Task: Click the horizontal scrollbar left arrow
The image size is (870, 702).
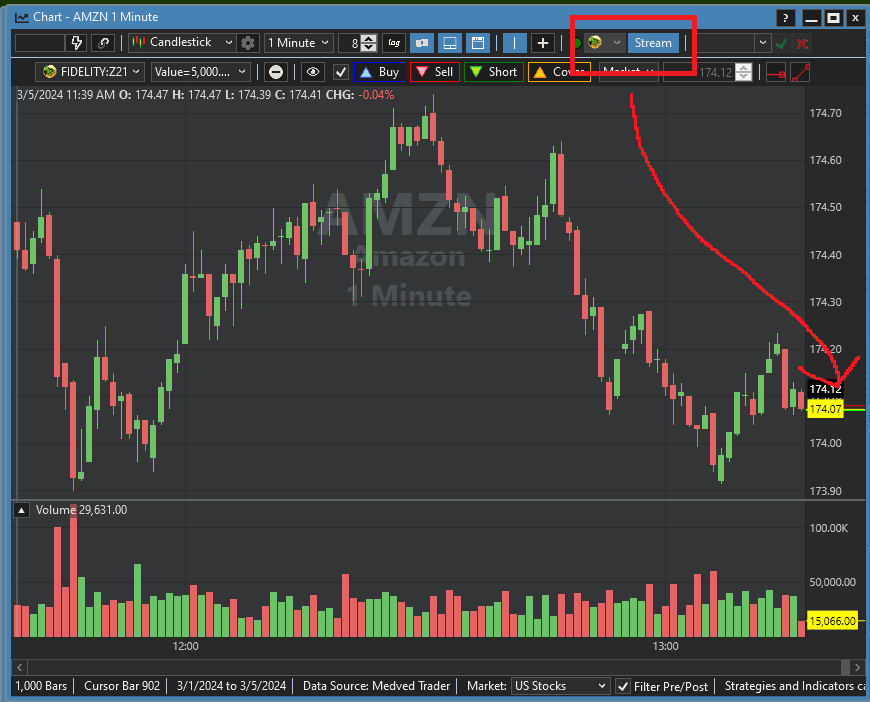Action: tap(19, 667)
